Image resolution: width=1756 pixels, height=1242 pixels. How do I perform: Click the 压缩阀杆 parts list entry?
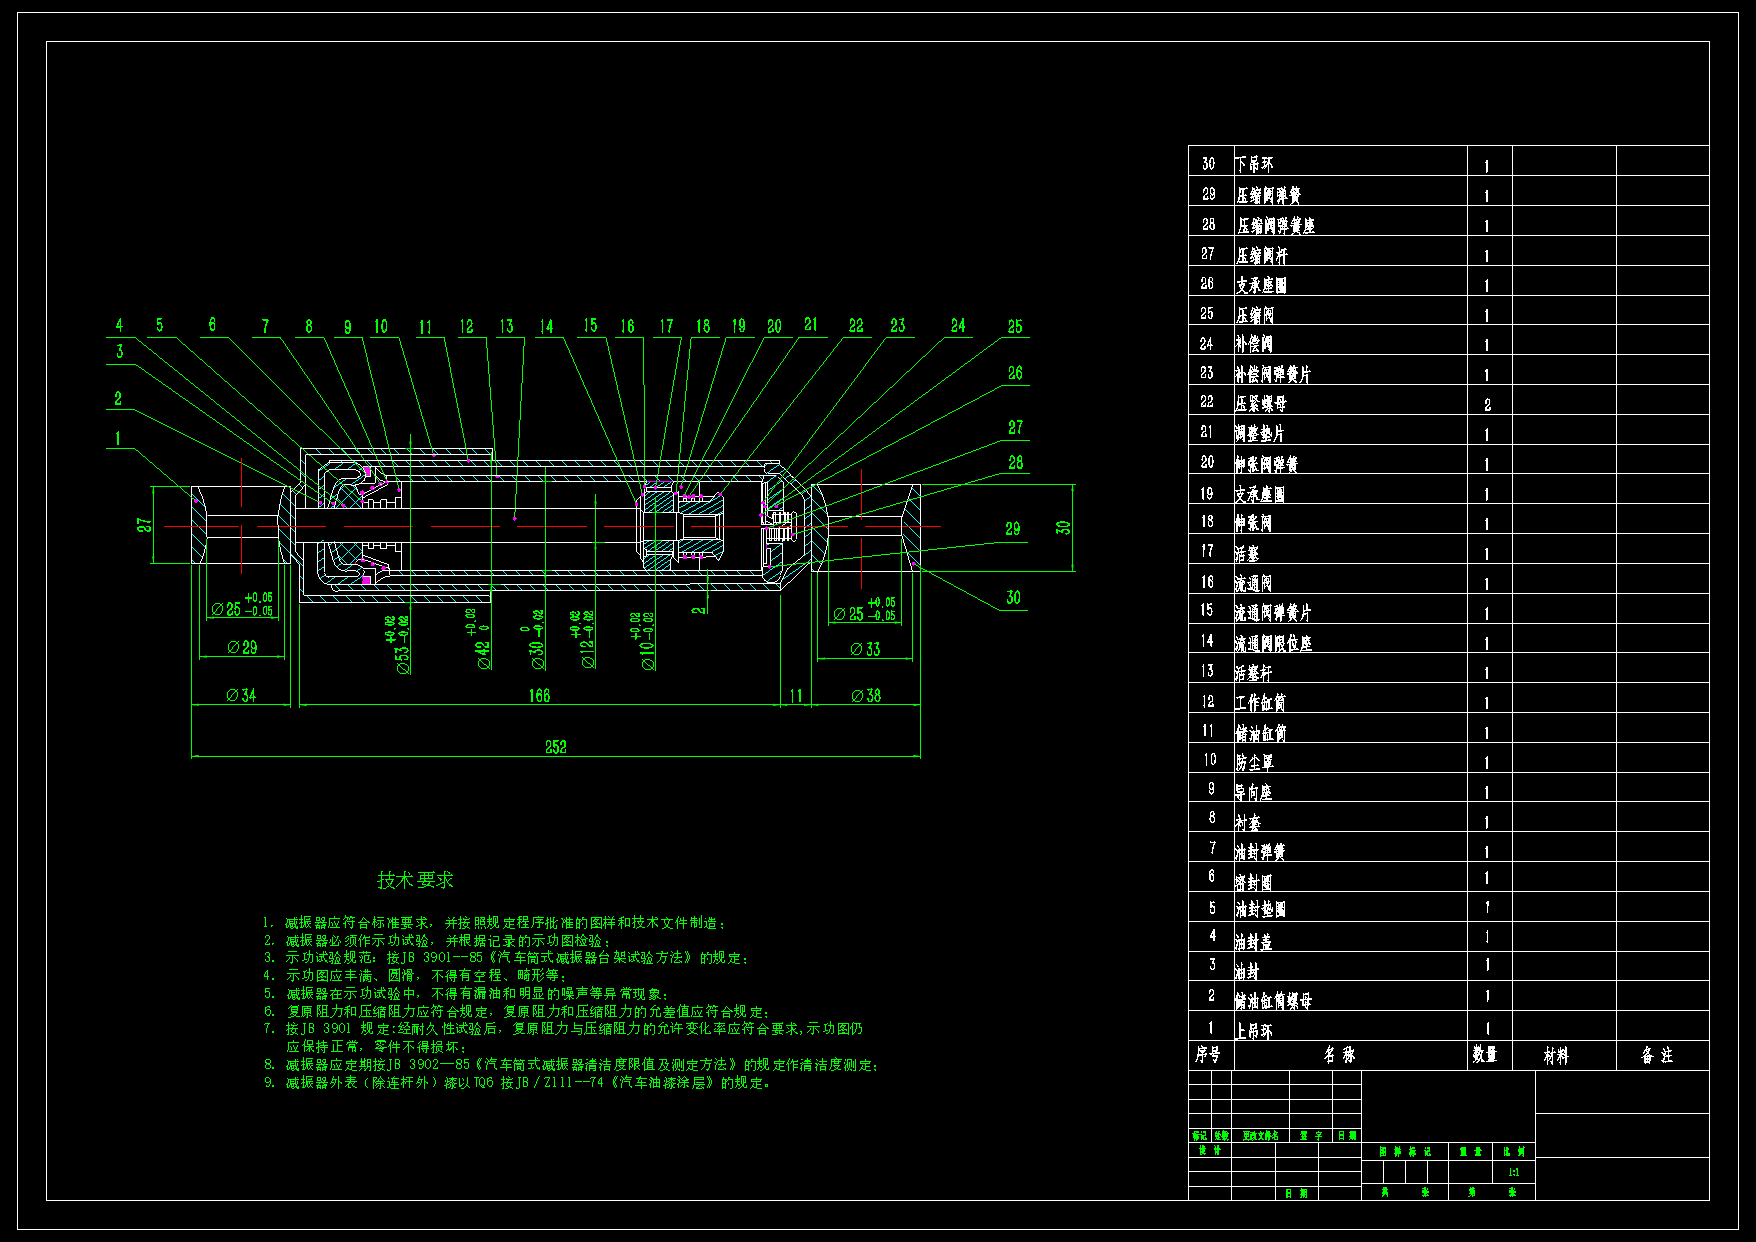(x=1262, y=256)
